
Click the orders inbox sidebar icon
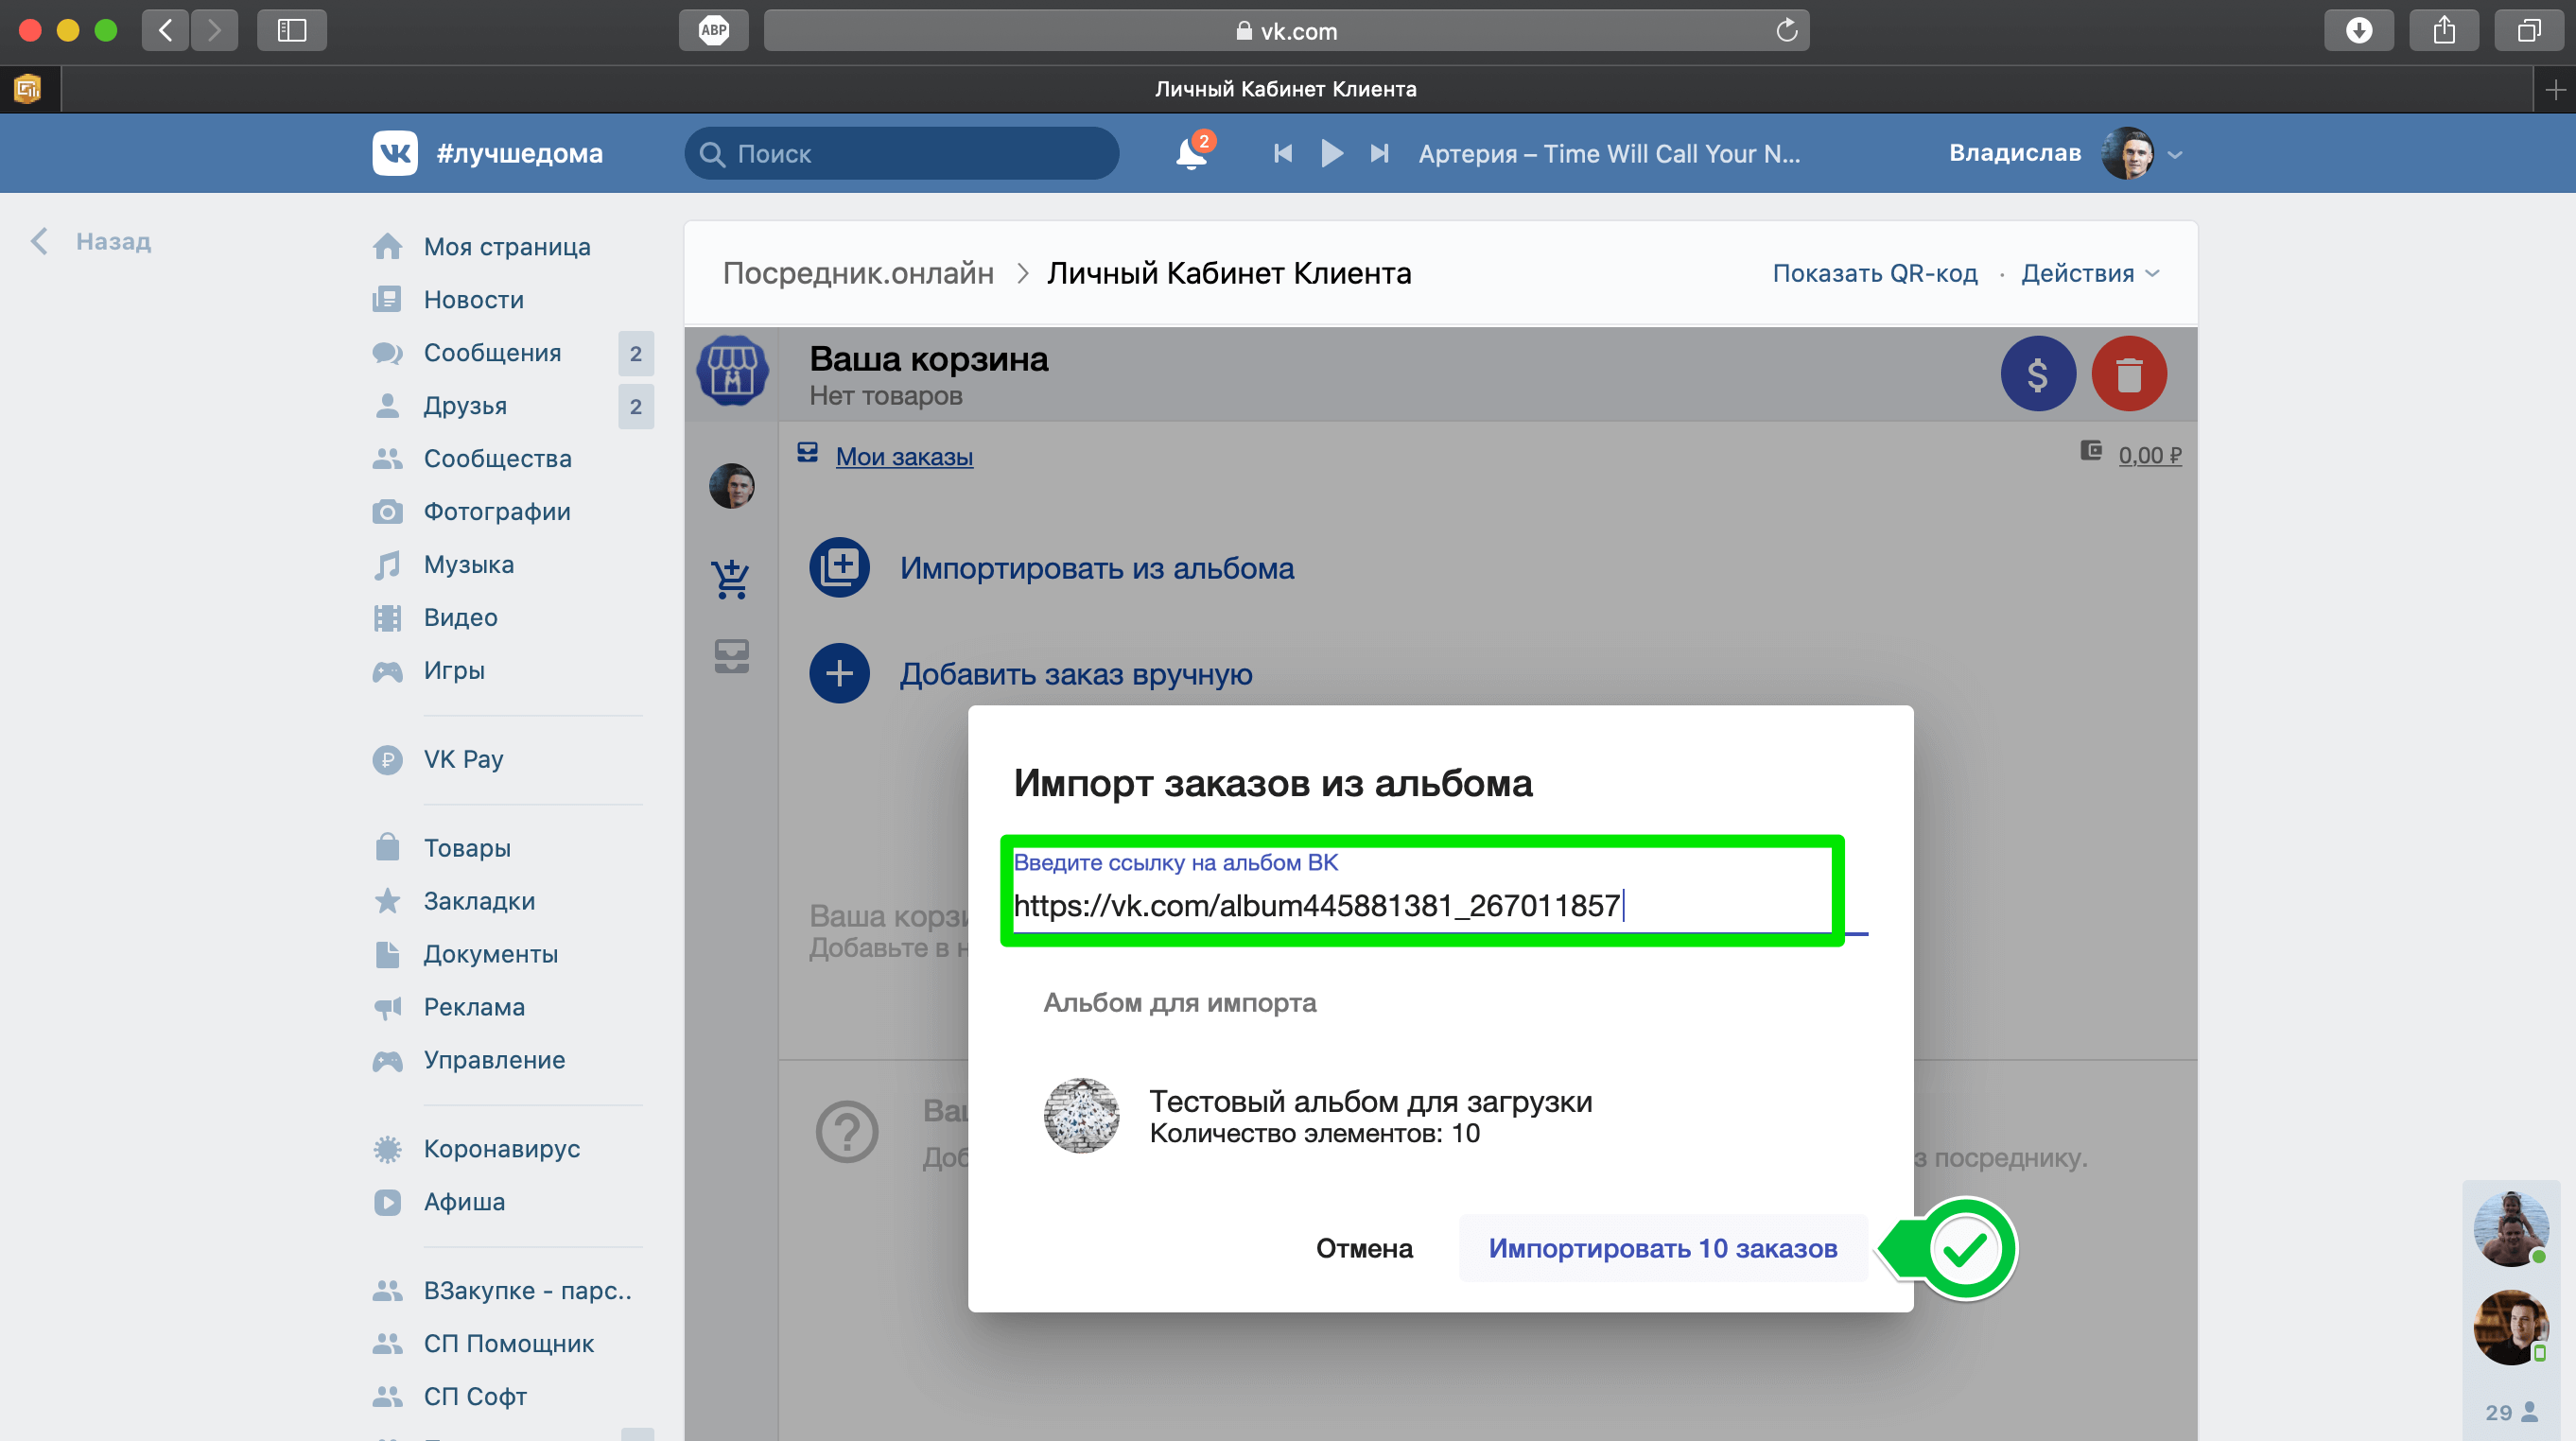pos(731,656)
